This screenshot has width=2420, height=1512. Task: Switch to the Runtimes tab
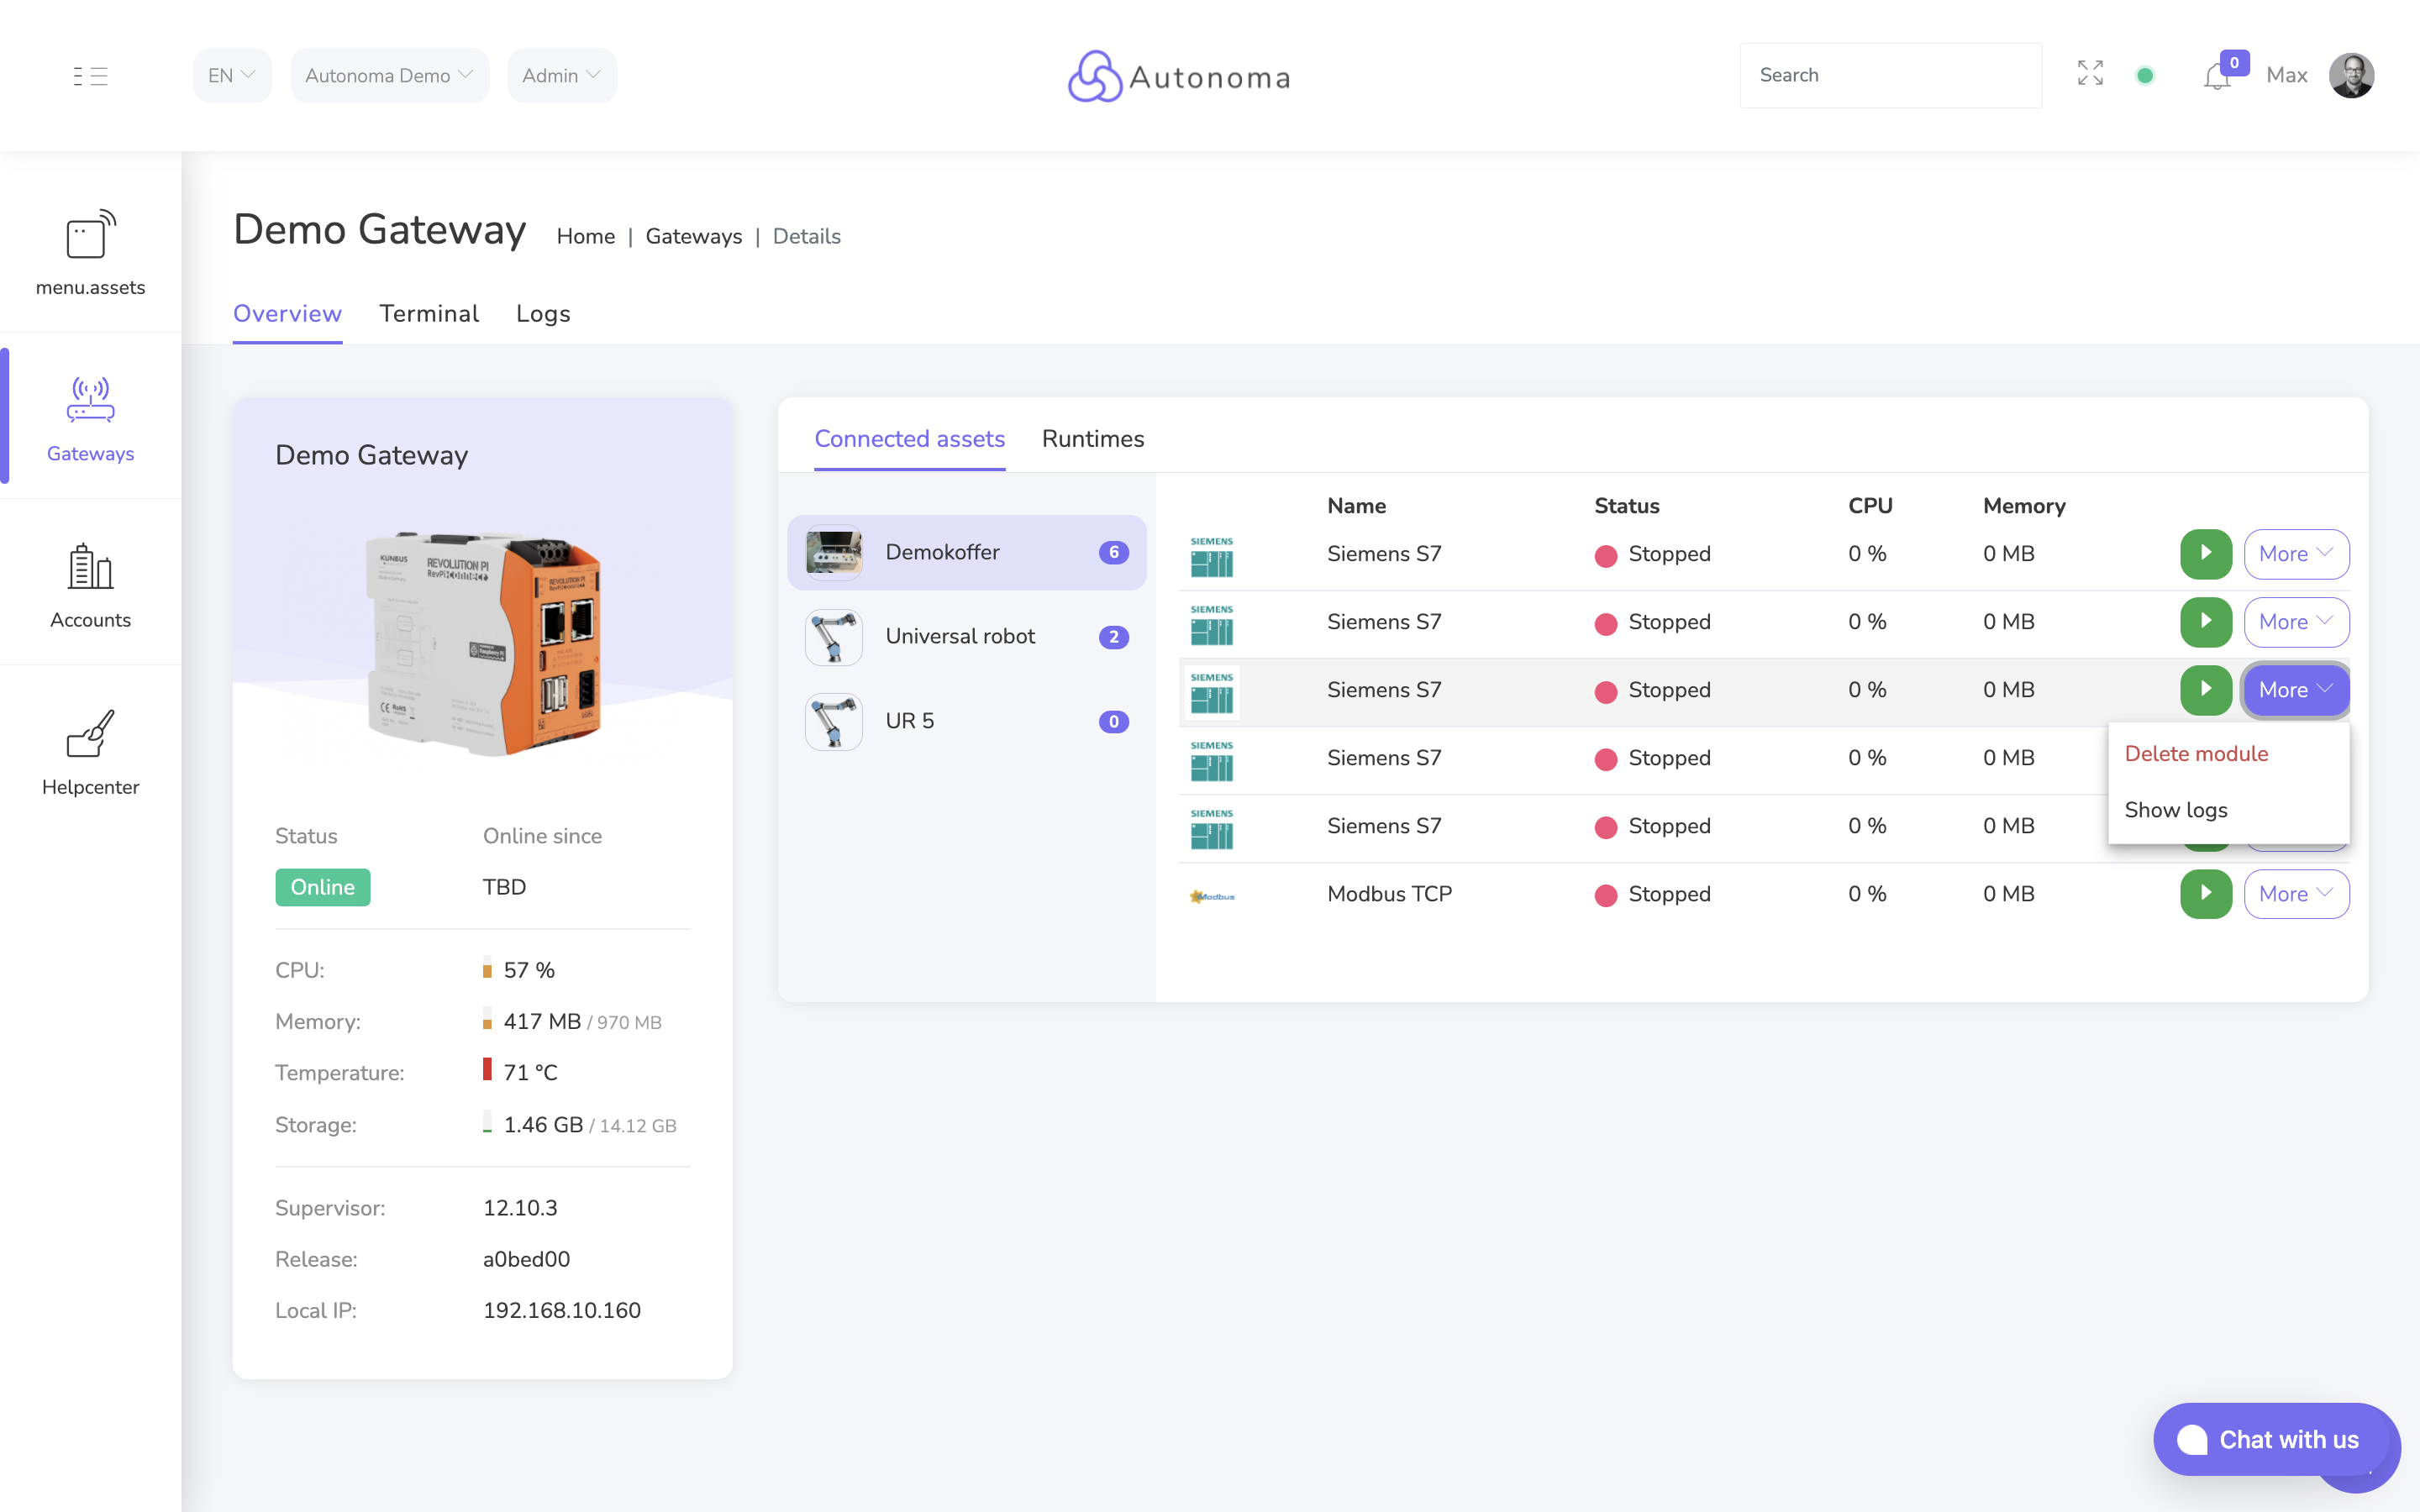point(1092,439)
